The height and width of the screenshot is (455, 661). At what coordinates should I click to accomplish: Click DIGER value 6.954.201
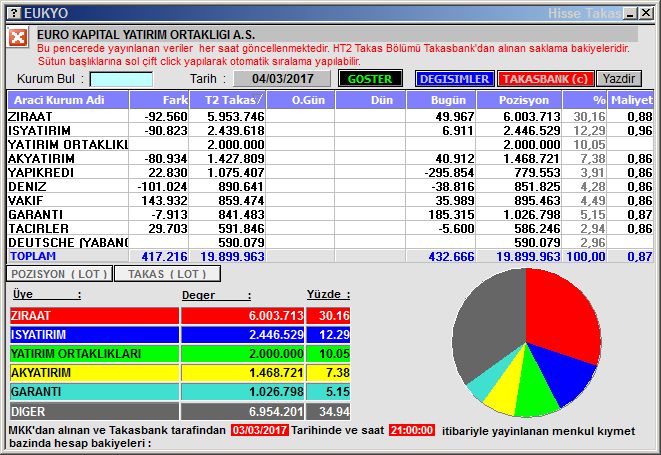tap(276, 412)
